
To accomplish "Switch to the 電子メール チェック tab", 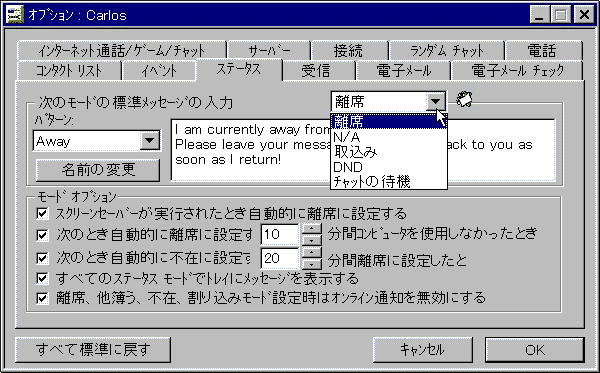I will coord(517,71).
